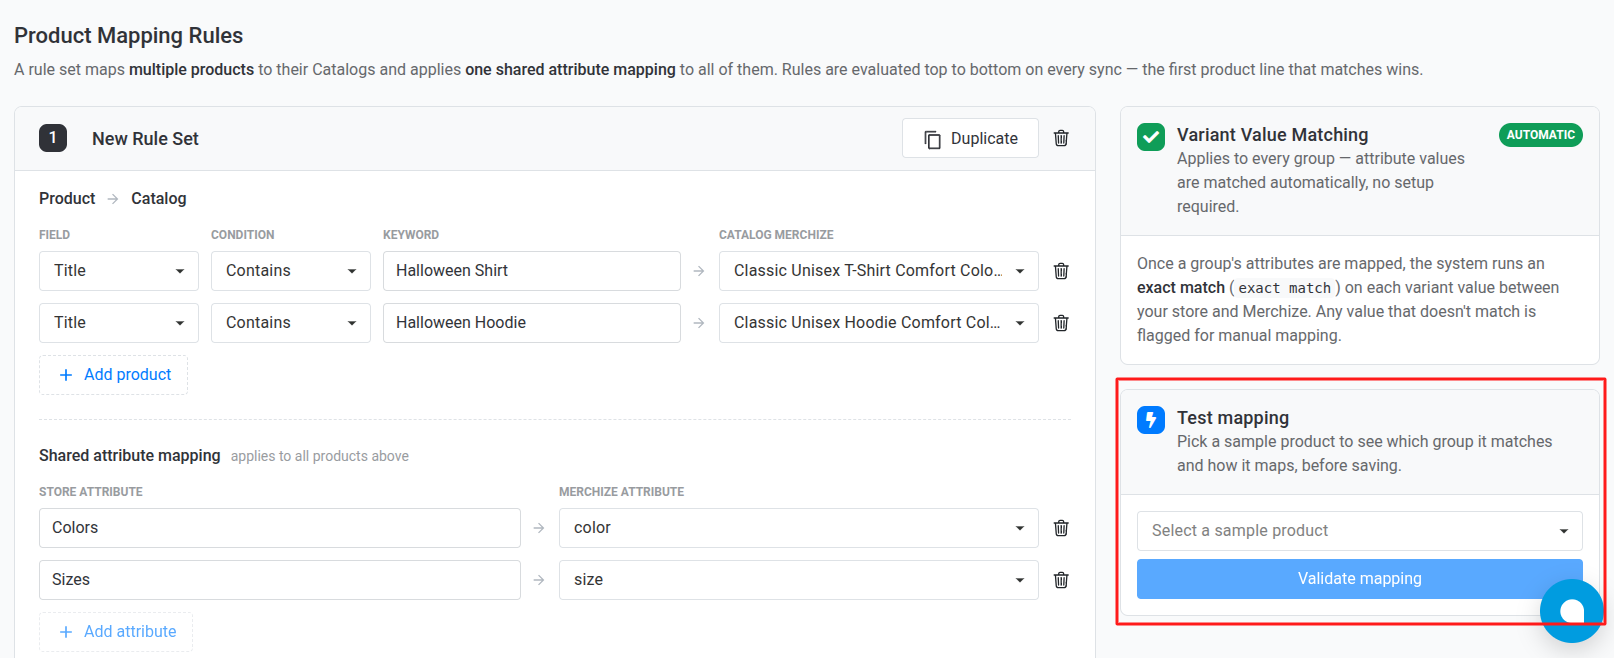Expand the Classic Unisex T-Shirt catalog dropdown
Screen dimensions: 1614x658
(879, 271)
